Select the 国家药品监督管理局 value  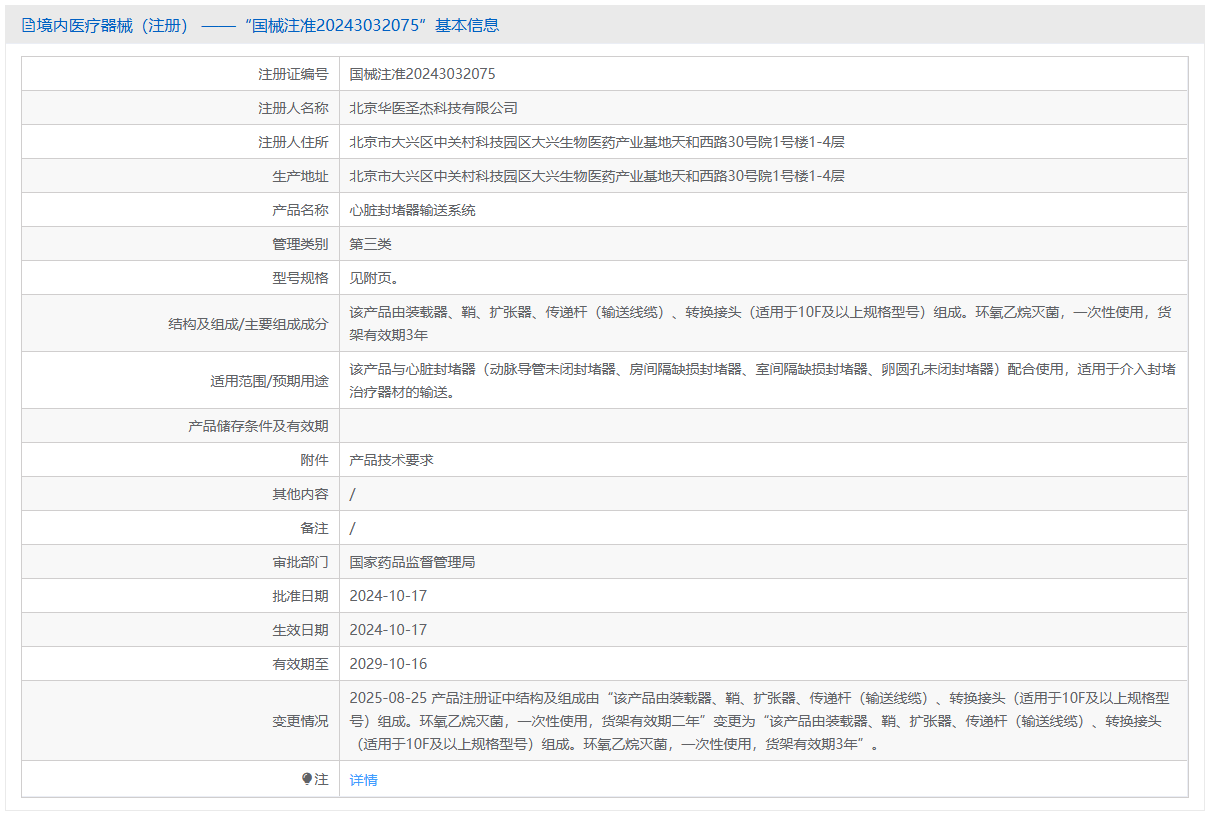coord(413,562)
